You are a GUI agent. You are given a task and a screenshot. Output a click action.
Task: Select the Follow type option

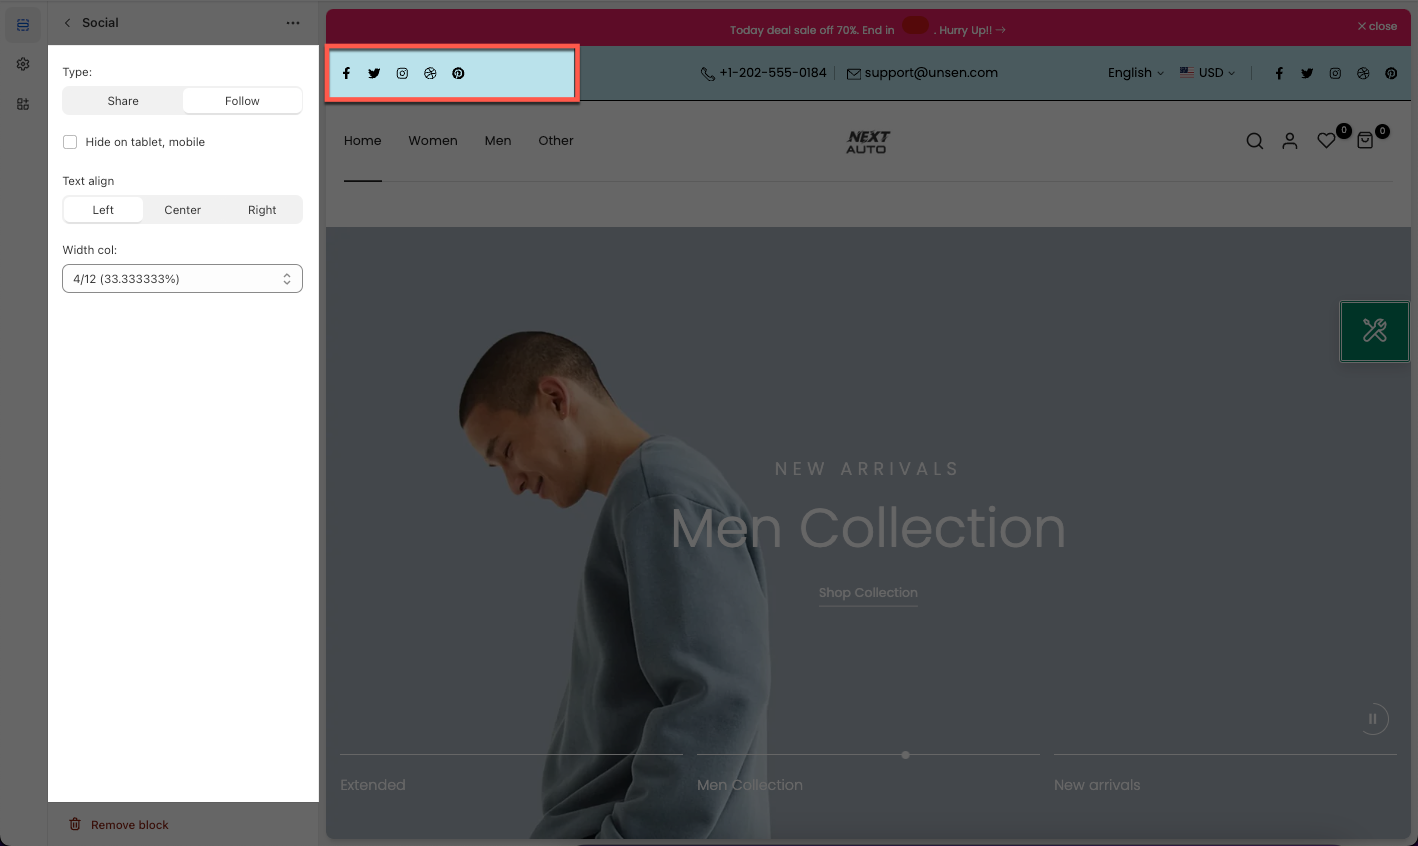pyautogui.click(x=242, y=101)
